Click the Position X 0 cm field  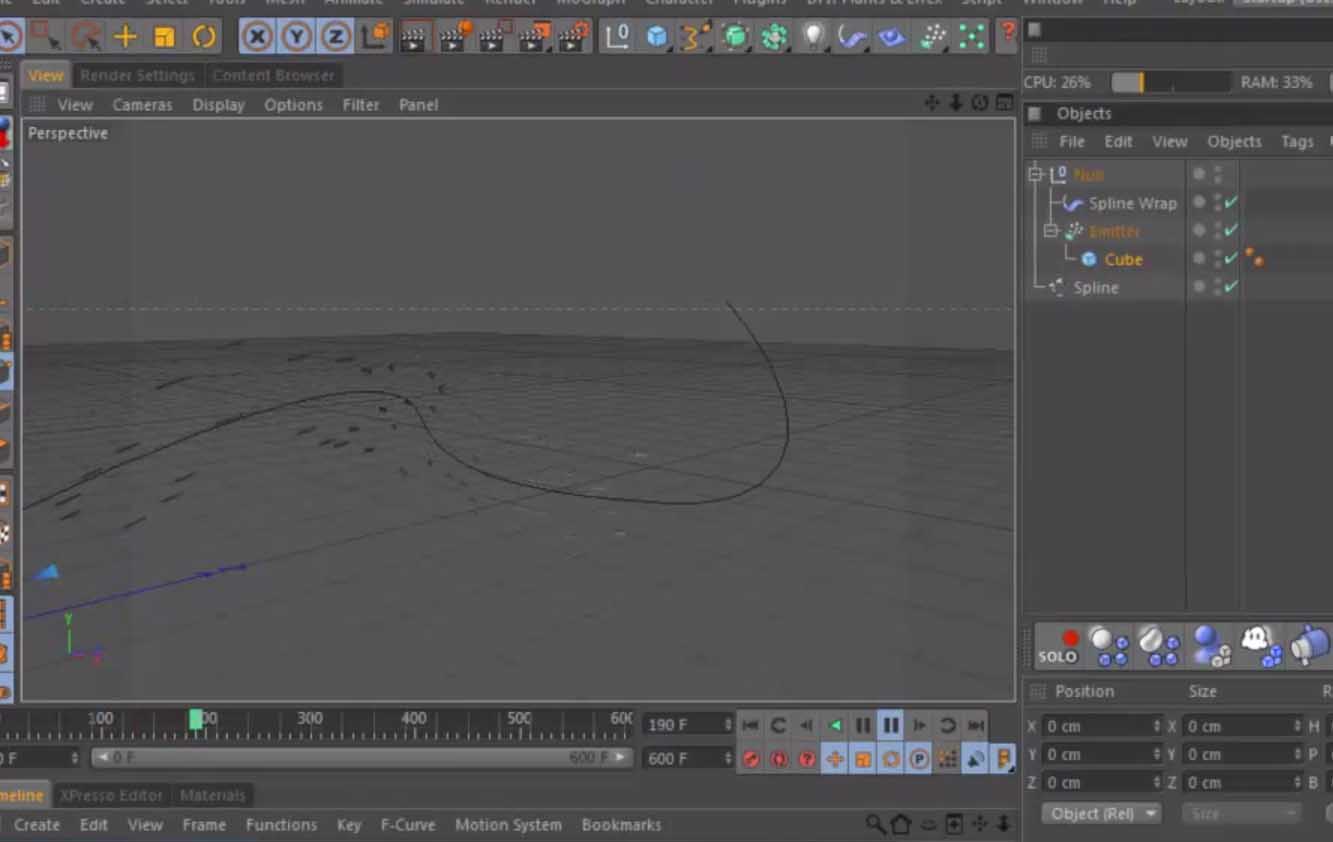coord(1103,726)
